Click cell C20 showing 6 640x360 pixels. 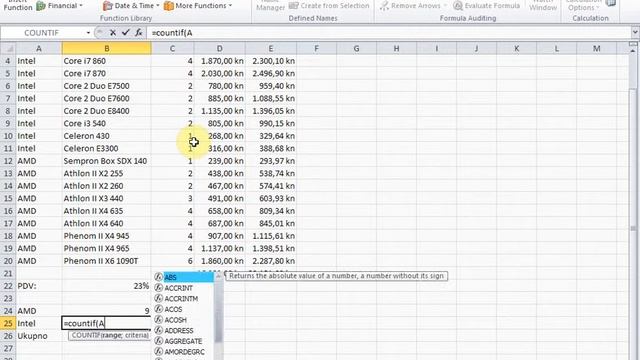click(172, 261)
